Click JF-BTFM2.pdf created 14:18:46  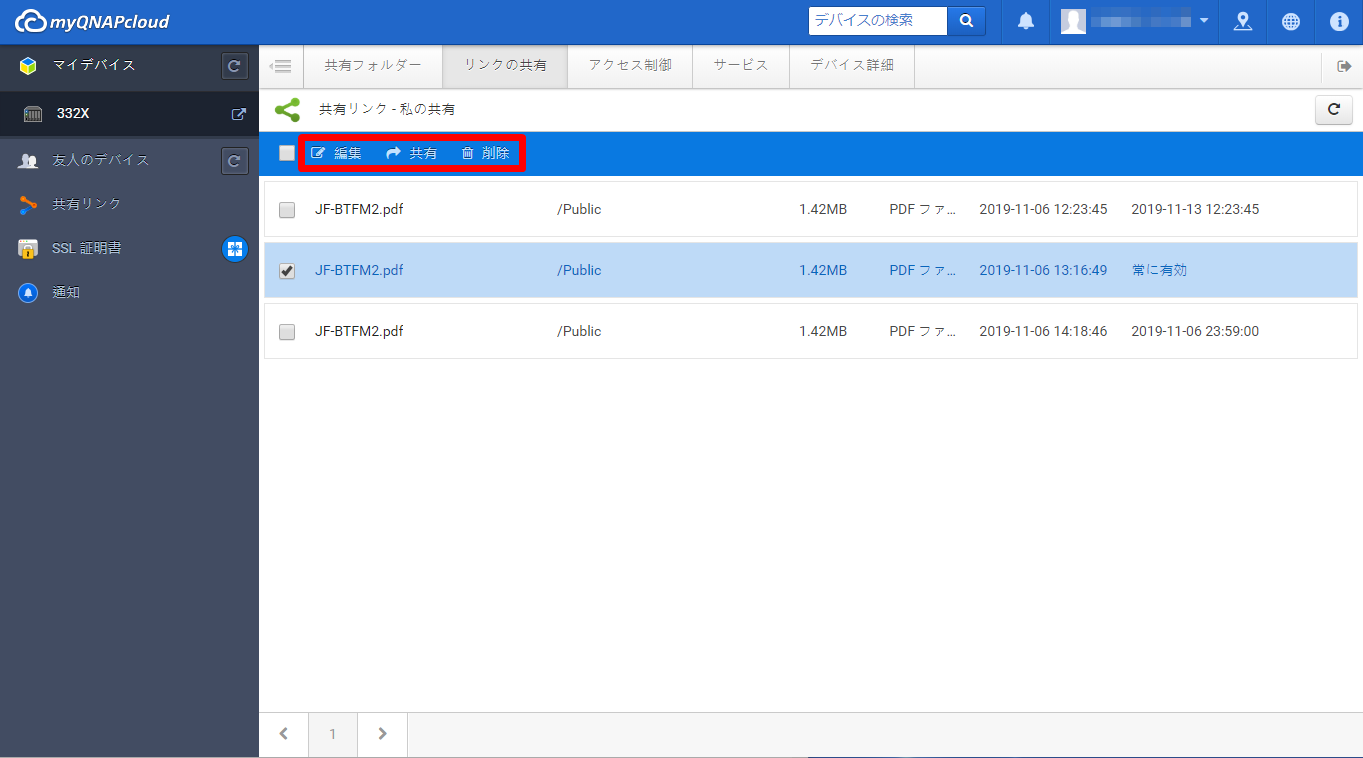[359, 332]
